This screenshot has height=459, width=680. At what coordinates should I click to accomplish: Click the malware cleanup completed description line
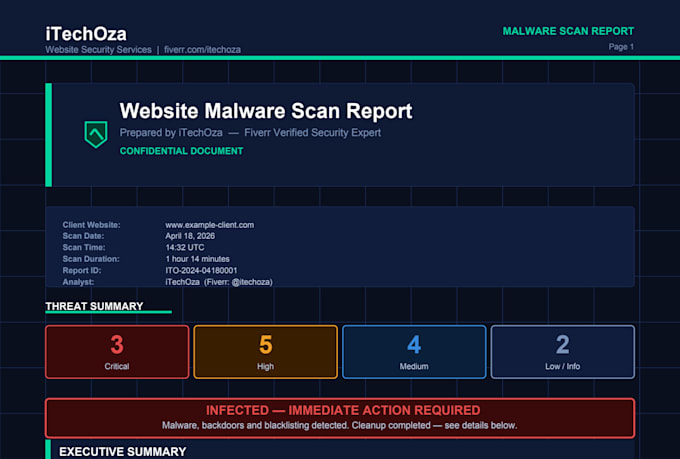[x=340, y=426]
